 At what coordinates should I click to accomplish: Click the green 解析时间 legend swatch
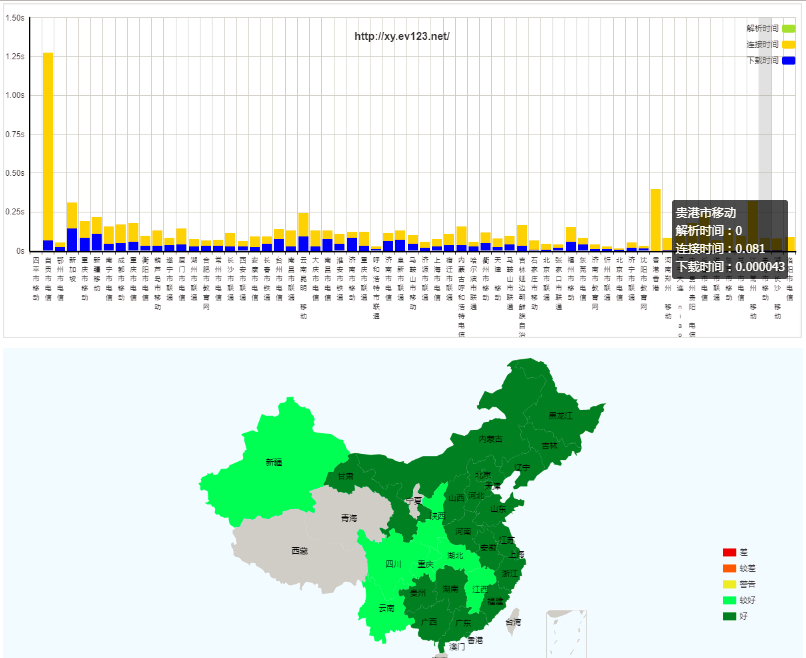pos(788,28)
